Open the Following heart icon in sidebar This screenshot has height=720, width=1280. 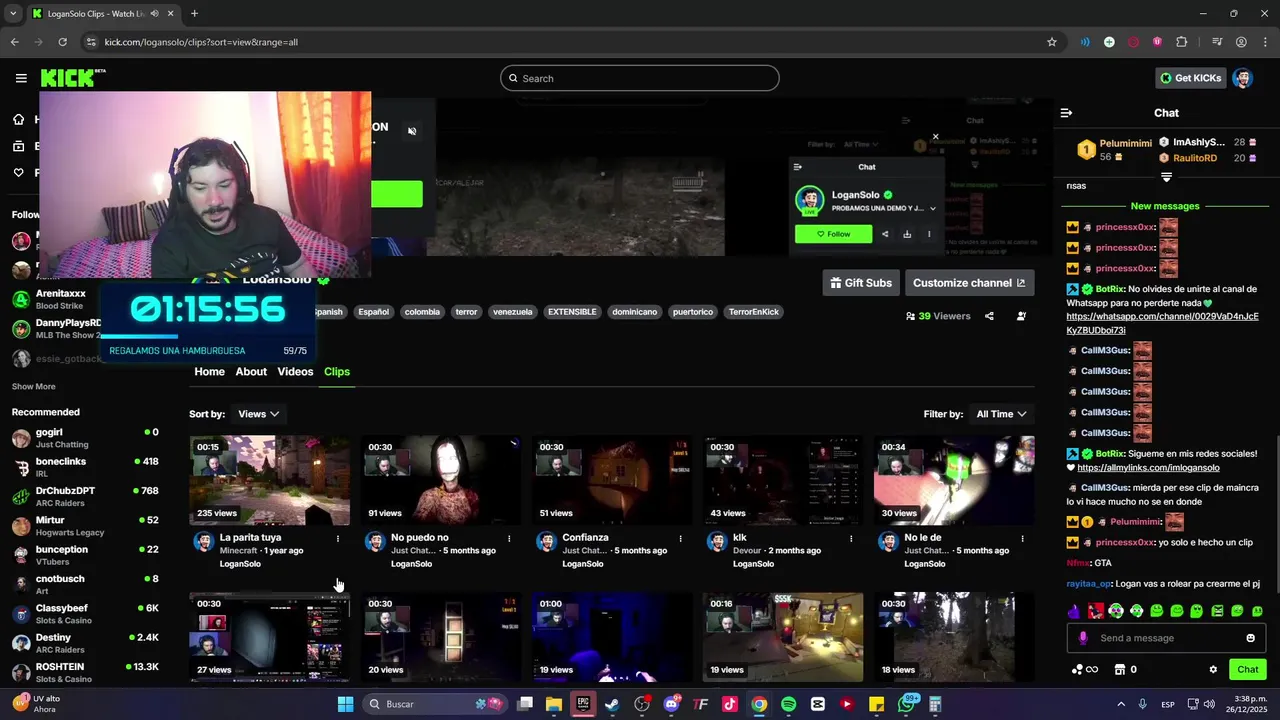(18, 173)
